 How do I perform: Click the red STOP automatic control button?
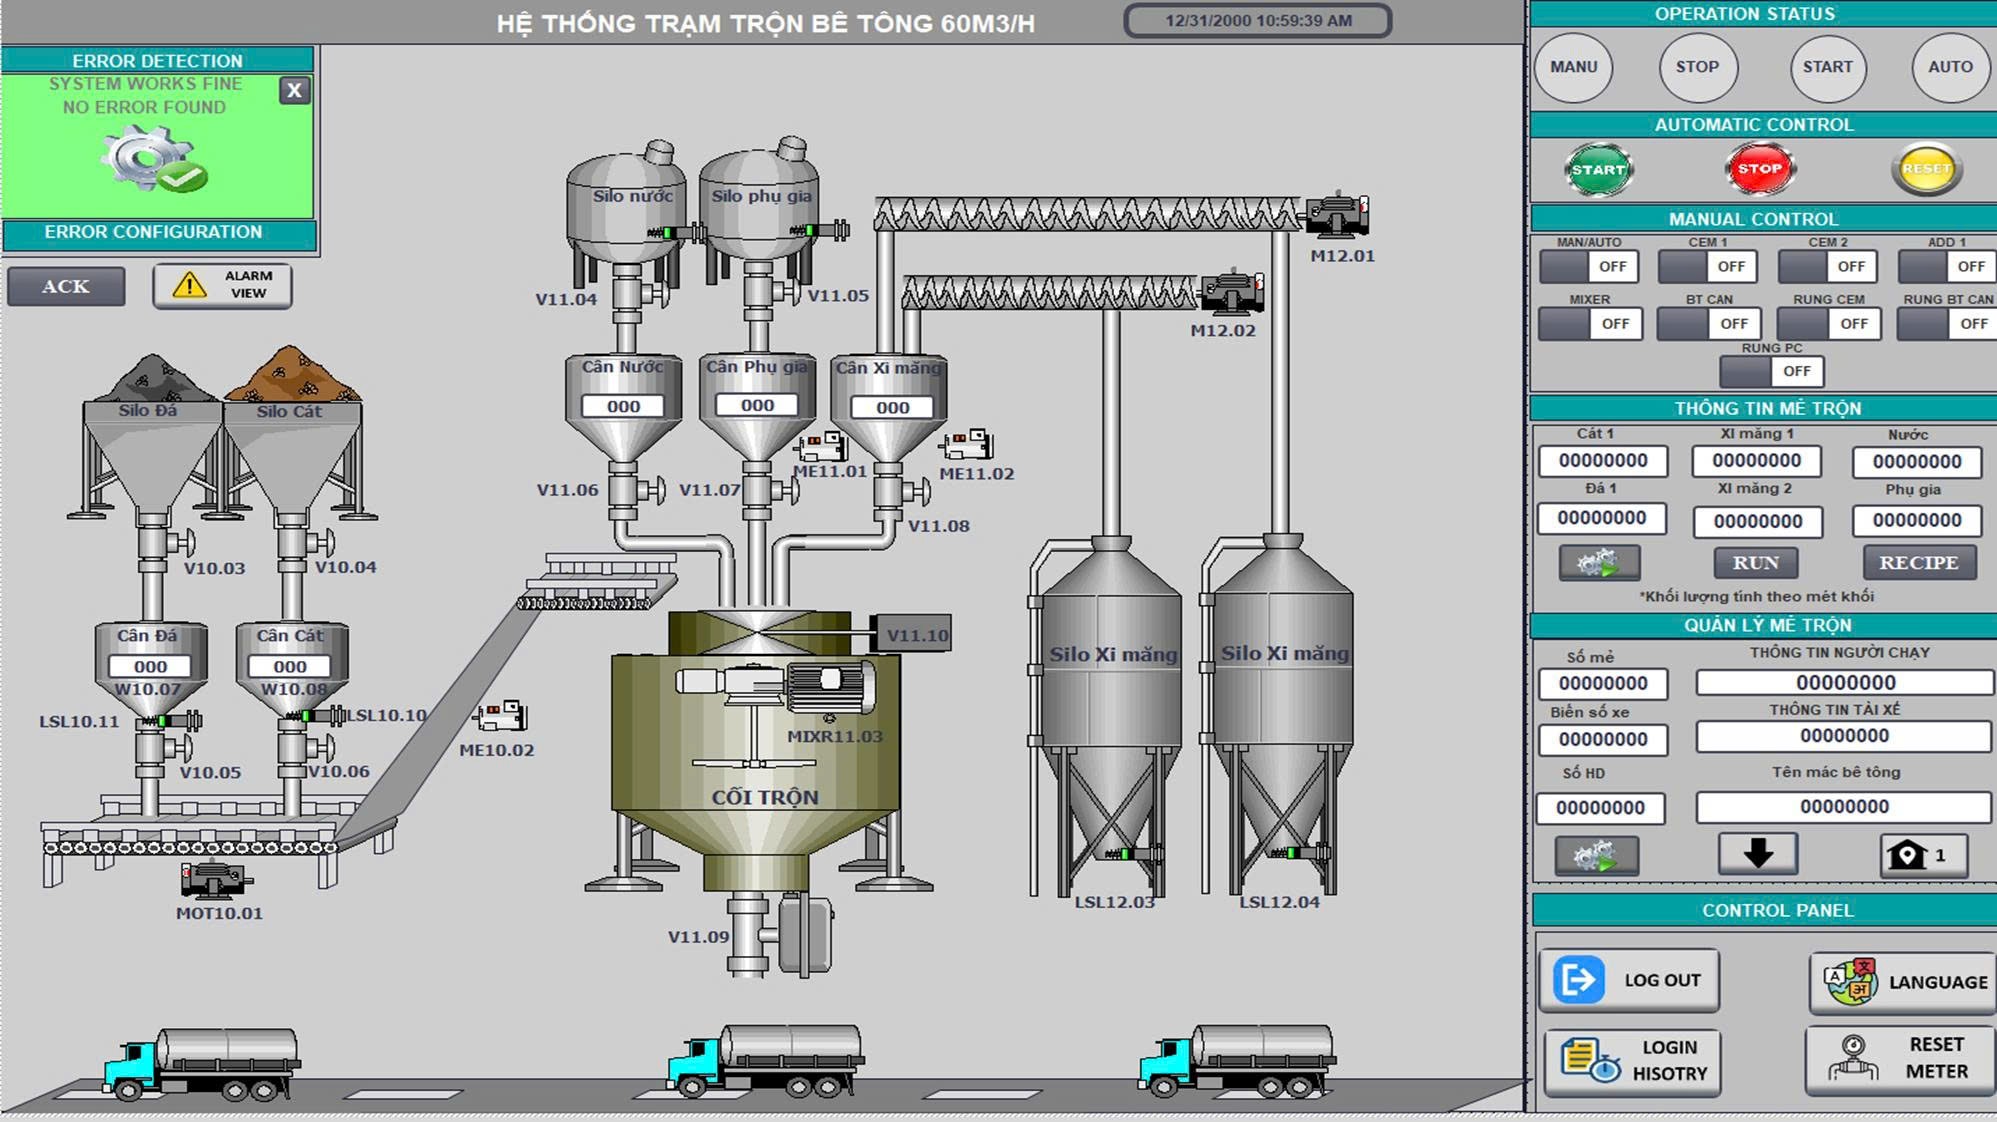[1759, 168]
